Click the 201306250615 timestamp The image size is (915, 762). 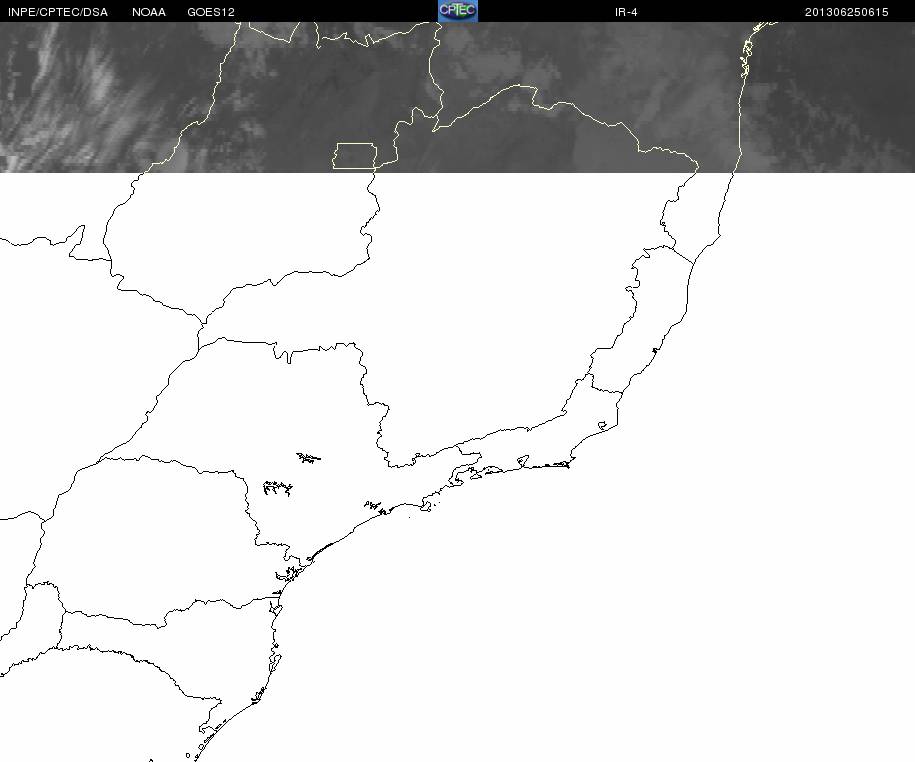pos(847,12)
